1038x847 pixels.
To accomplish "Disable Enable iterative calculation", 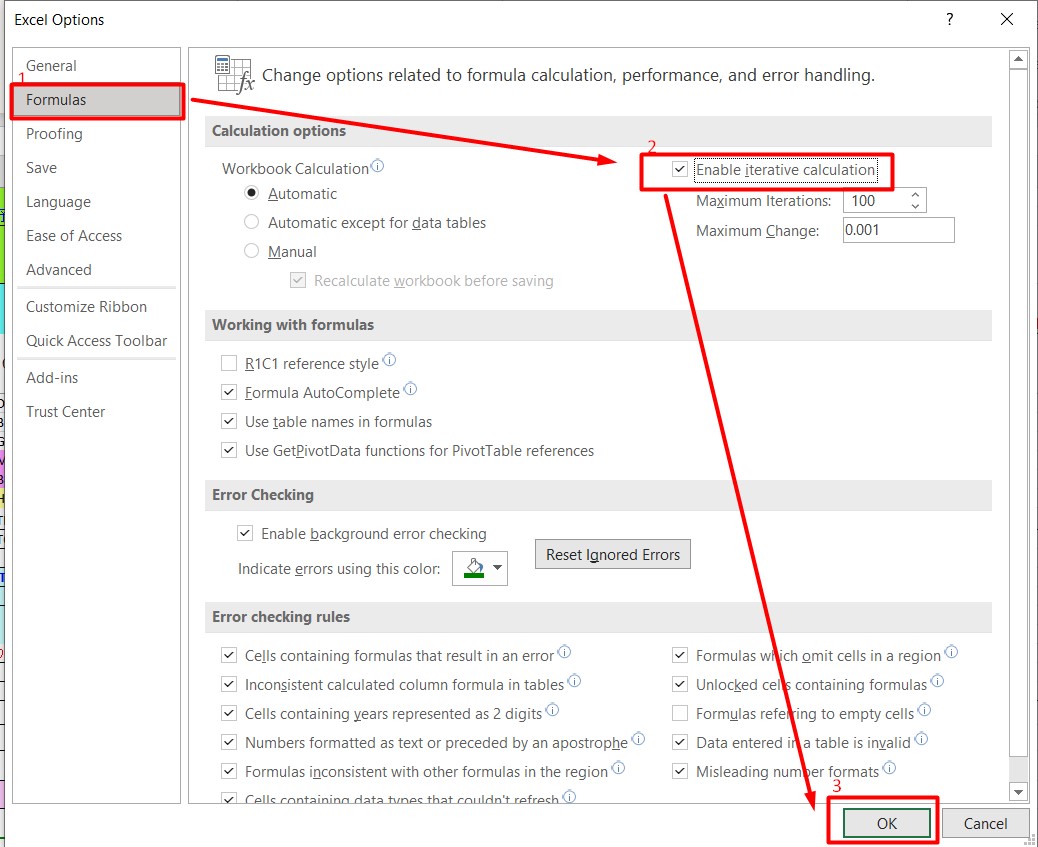I will click(x=679, y=169).
